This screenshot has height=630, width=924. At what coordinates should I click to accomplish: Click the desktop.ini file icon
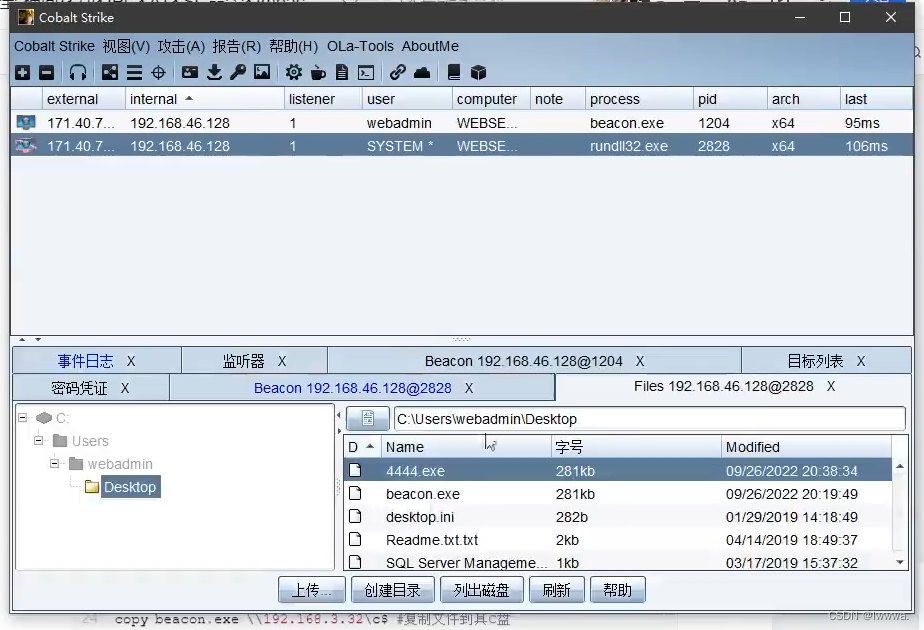coord(355,516)
